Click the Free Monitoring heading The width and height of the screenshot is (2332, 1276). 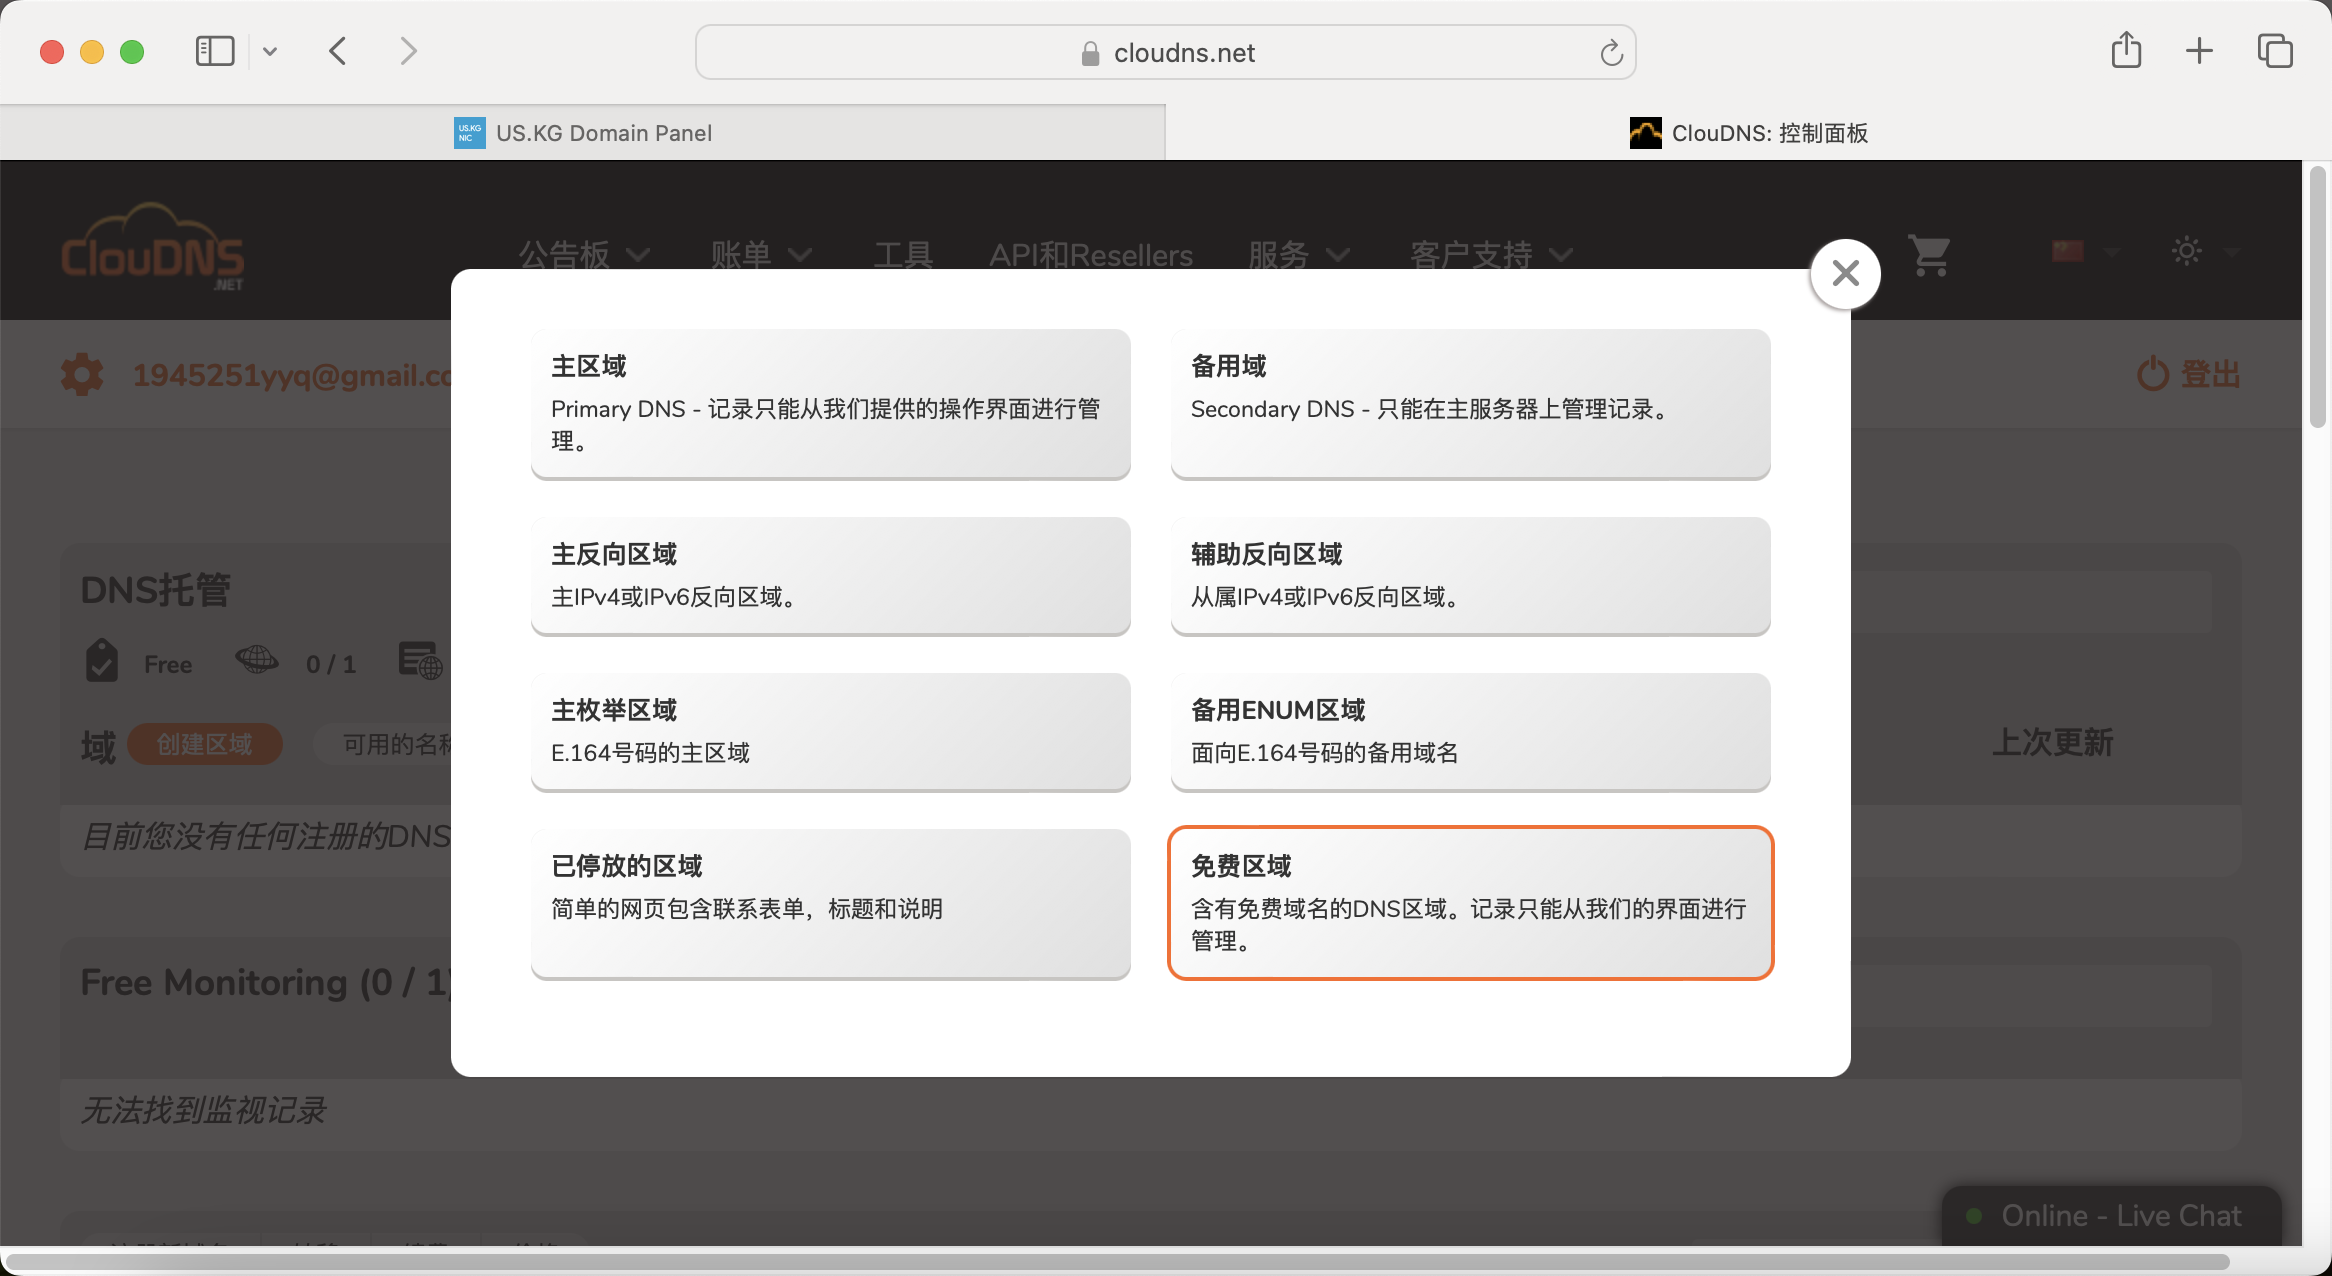(266, 982)
